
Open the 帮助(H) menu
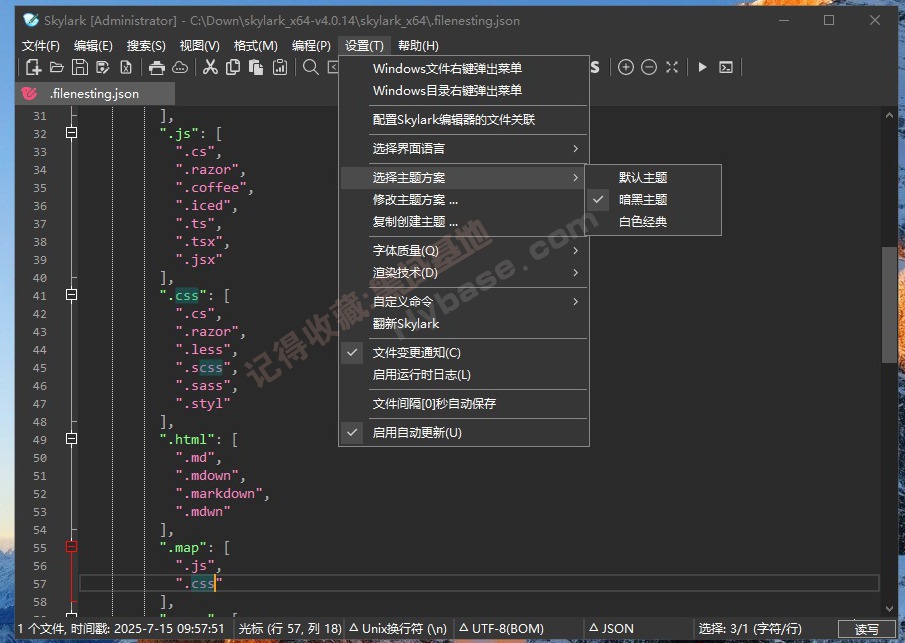418,46
